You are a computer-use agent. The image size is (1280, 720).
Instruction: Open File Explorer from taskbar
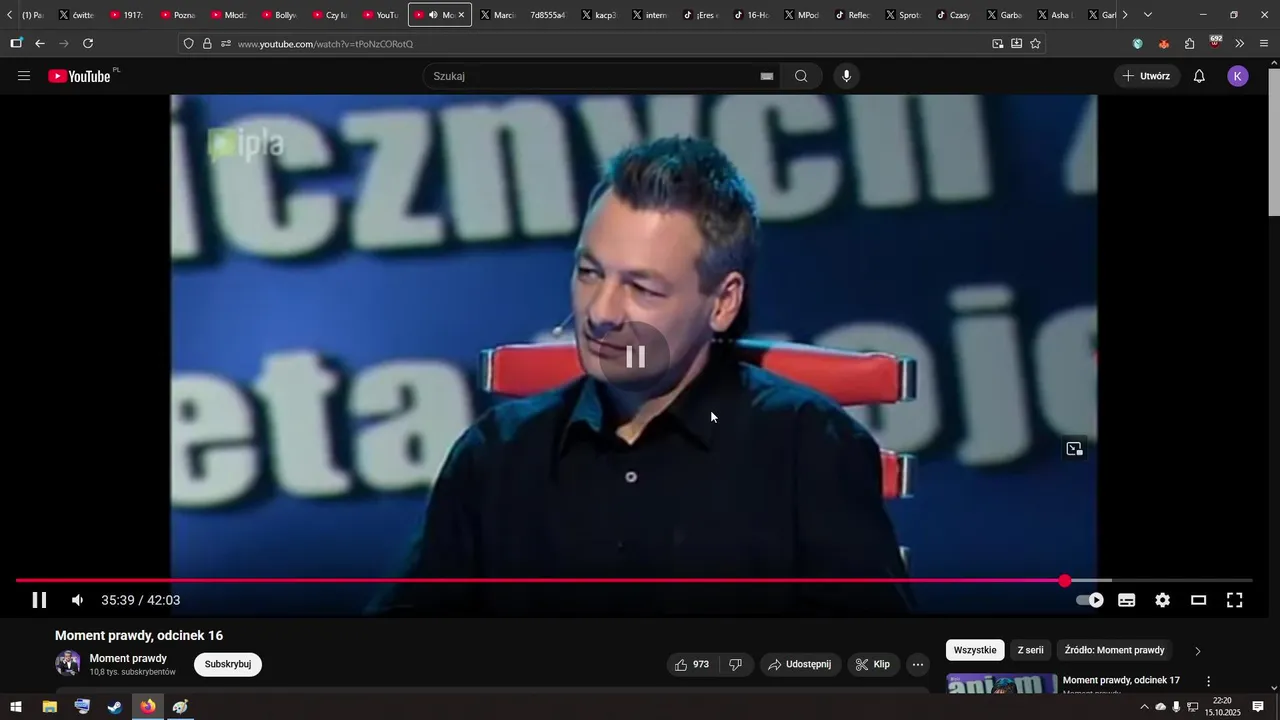49,707
